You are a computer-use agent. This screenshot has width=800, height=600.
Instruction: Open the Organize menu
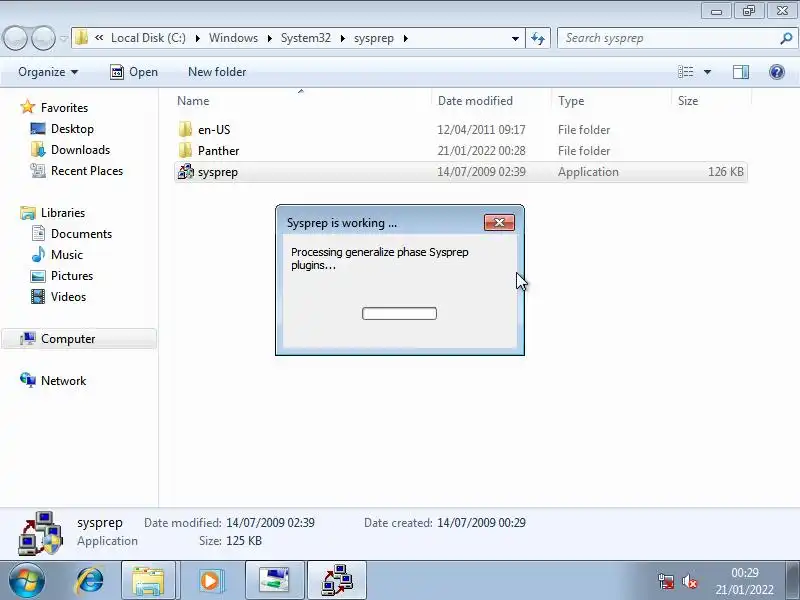(48, 72)
